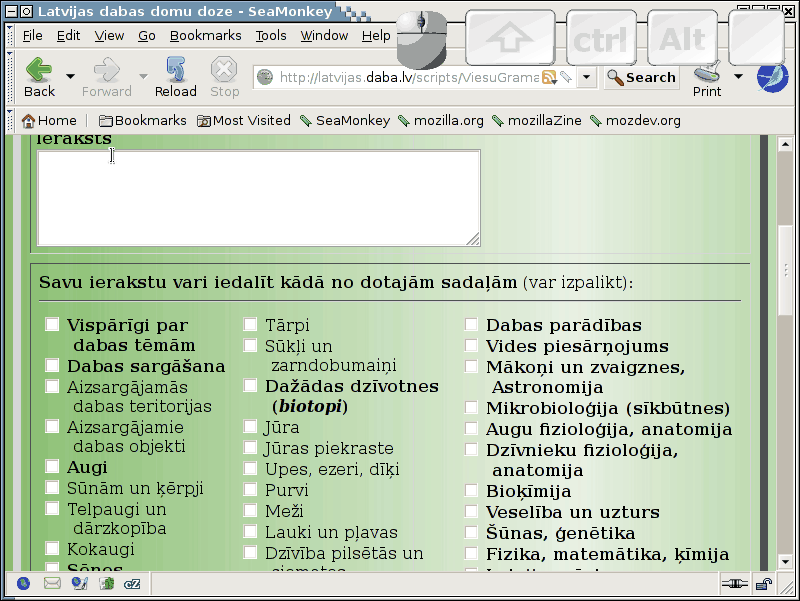Open the View menu
The width and height of the screenshot is (800, 601).
pyautogui.click(x=109, y=36)
